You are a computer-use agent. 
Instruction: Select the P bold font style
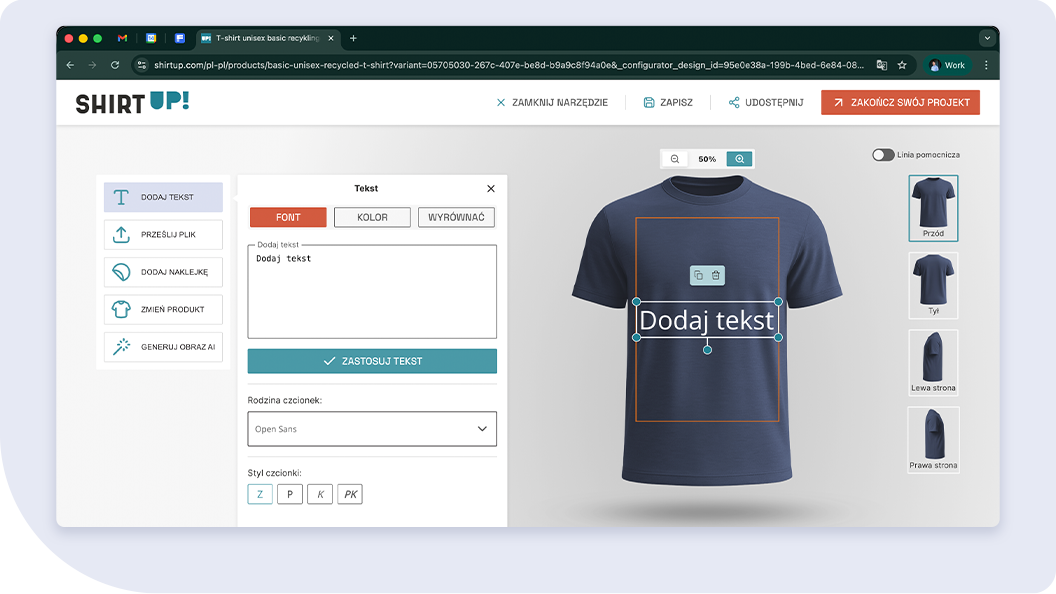coord(290,494)
